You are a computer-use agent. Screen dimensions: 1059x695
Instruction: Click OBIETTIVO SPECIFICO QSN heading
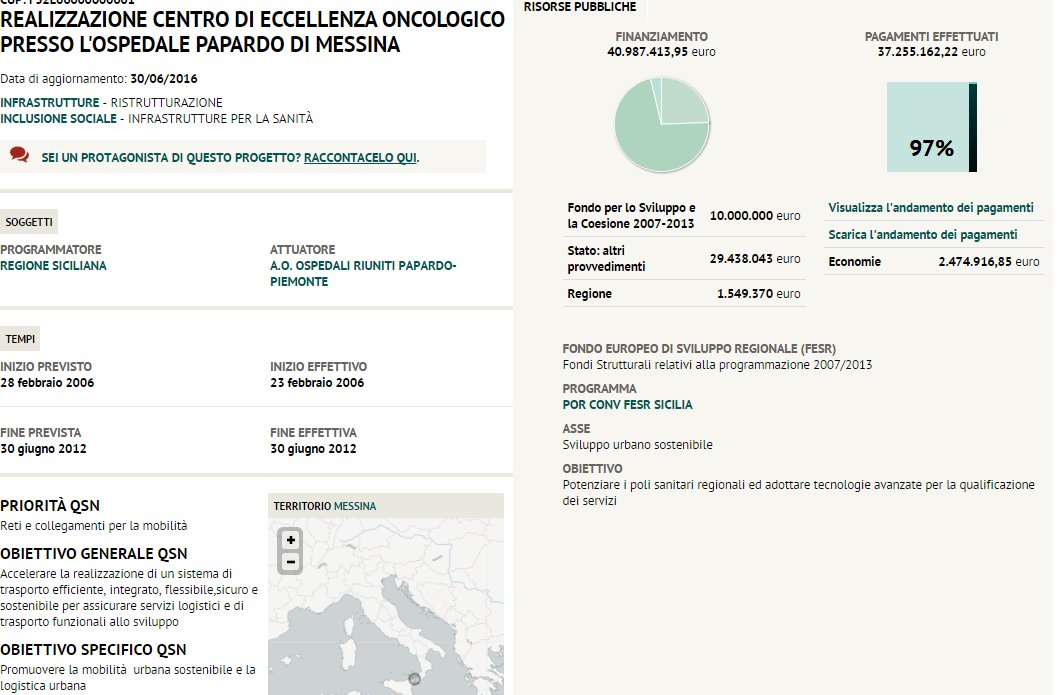[93, 650]
